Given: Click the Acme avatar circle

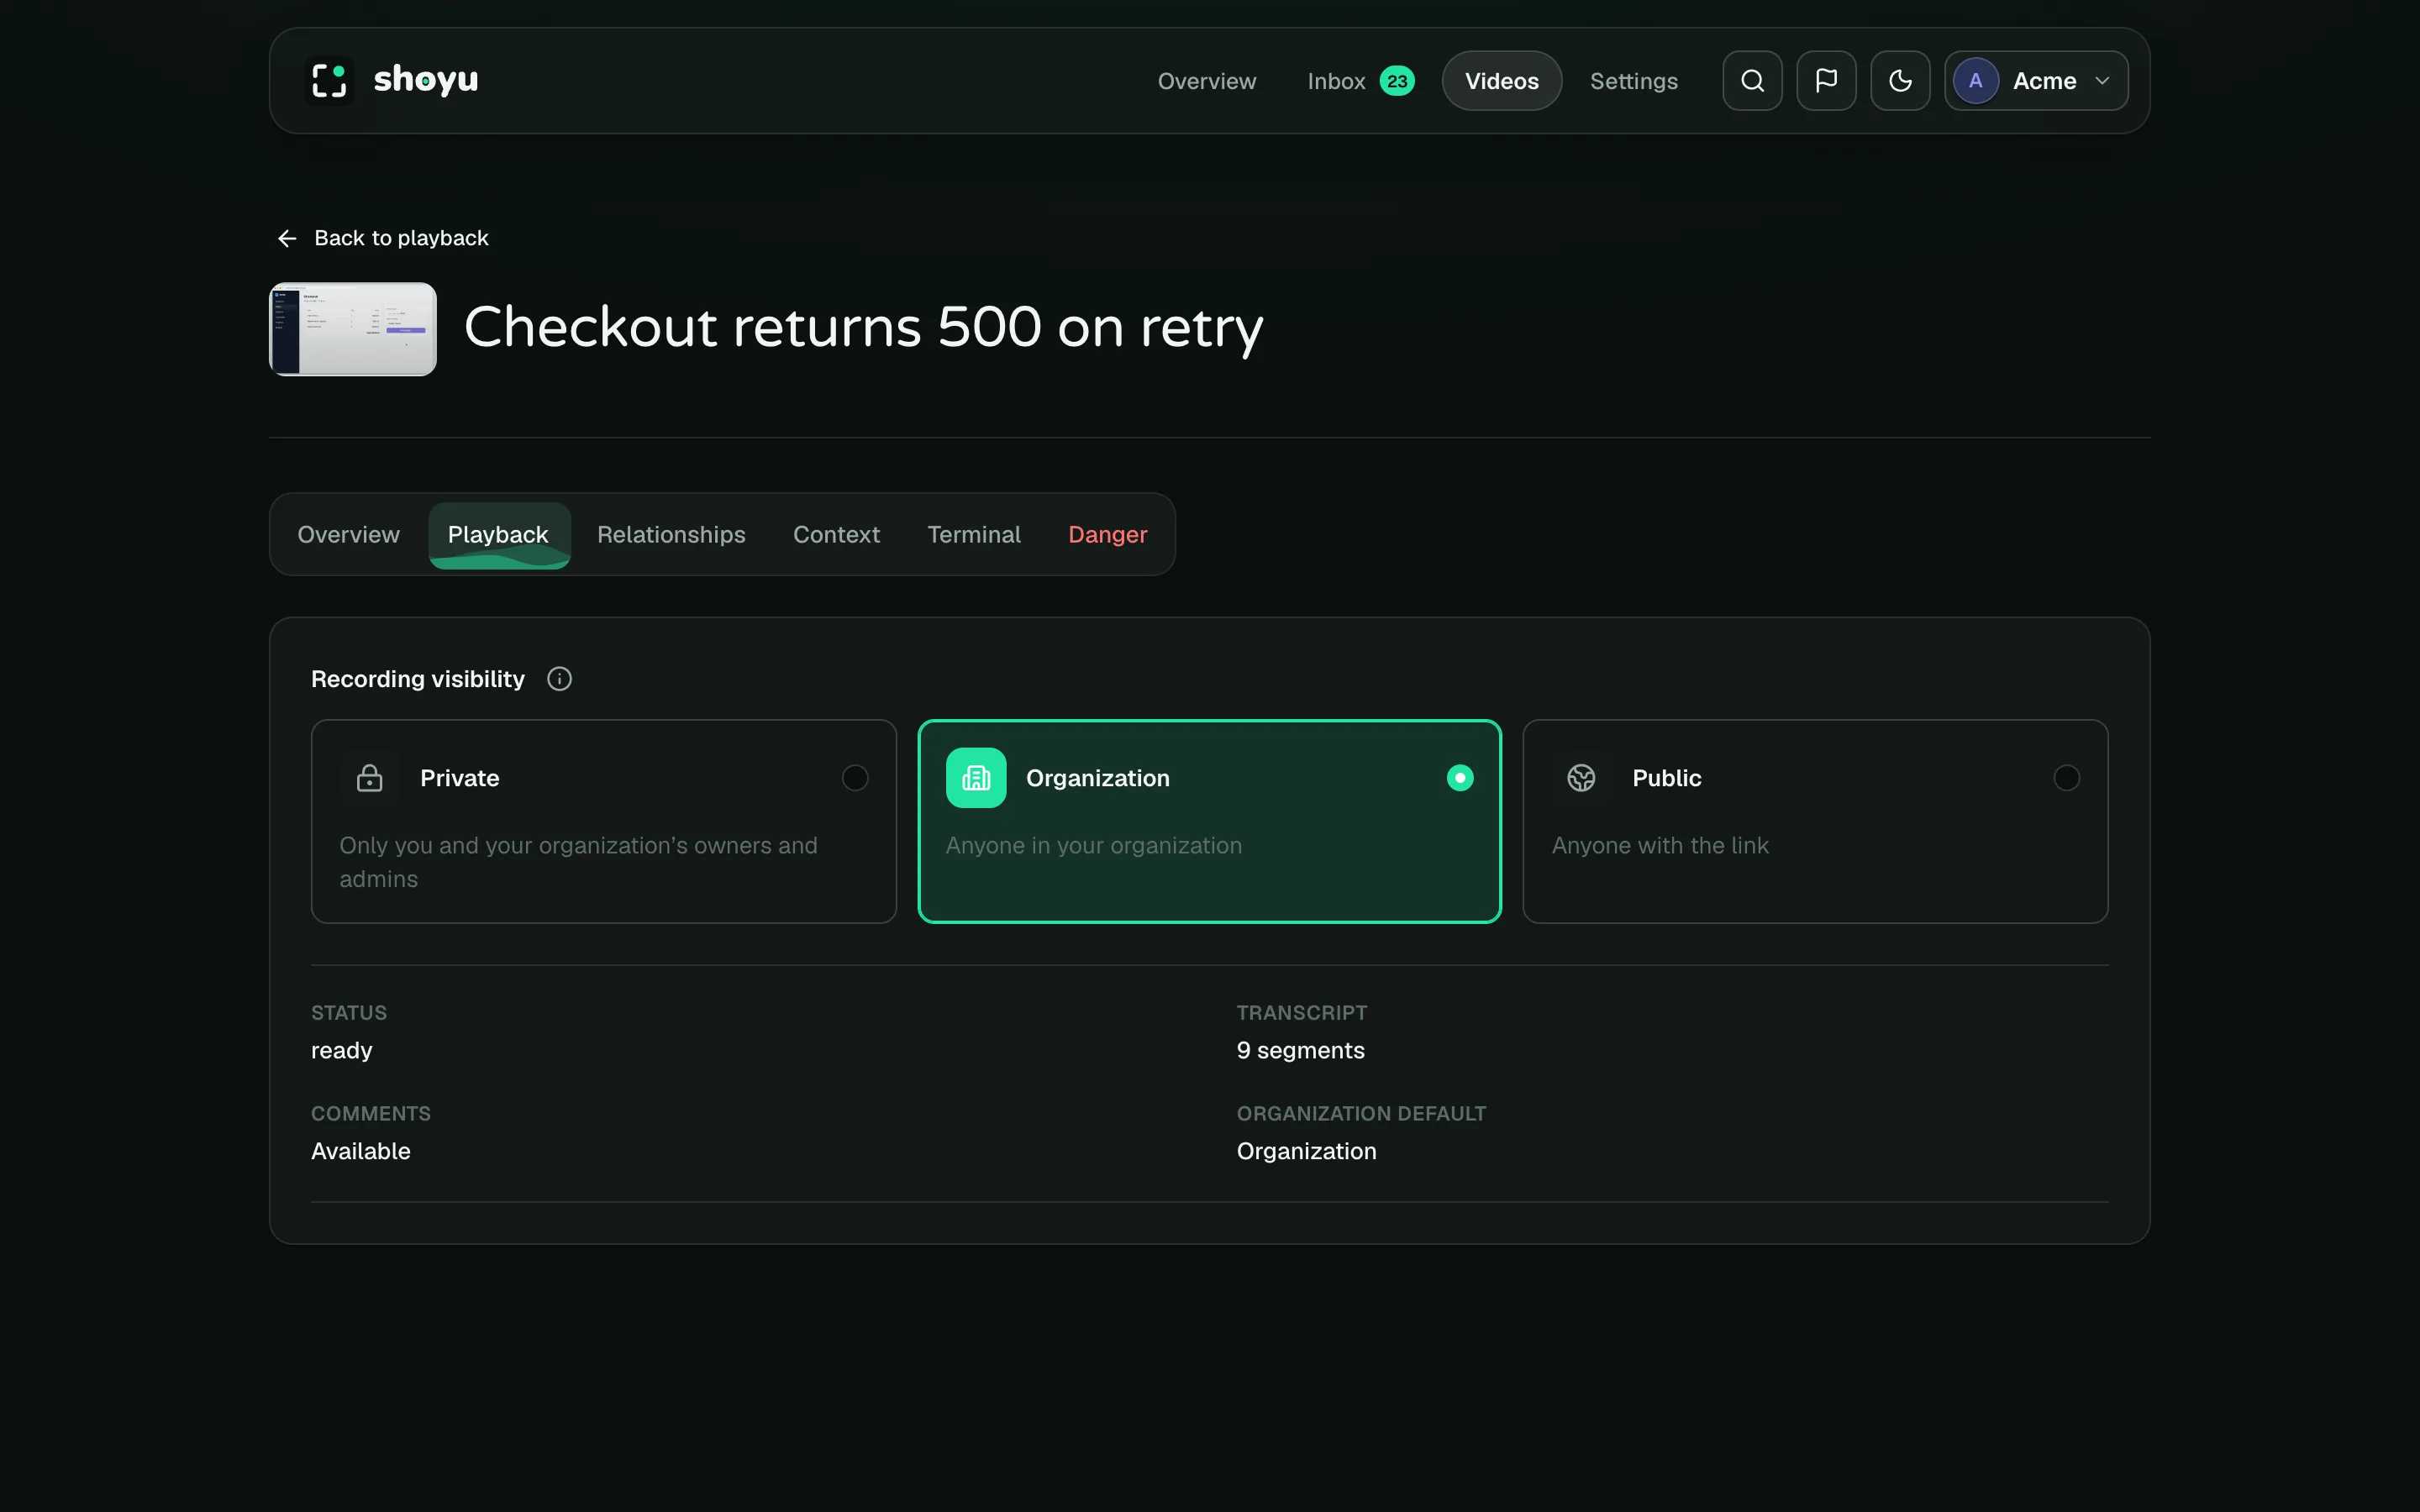Looking at the screenshot, I should 1975,81.
